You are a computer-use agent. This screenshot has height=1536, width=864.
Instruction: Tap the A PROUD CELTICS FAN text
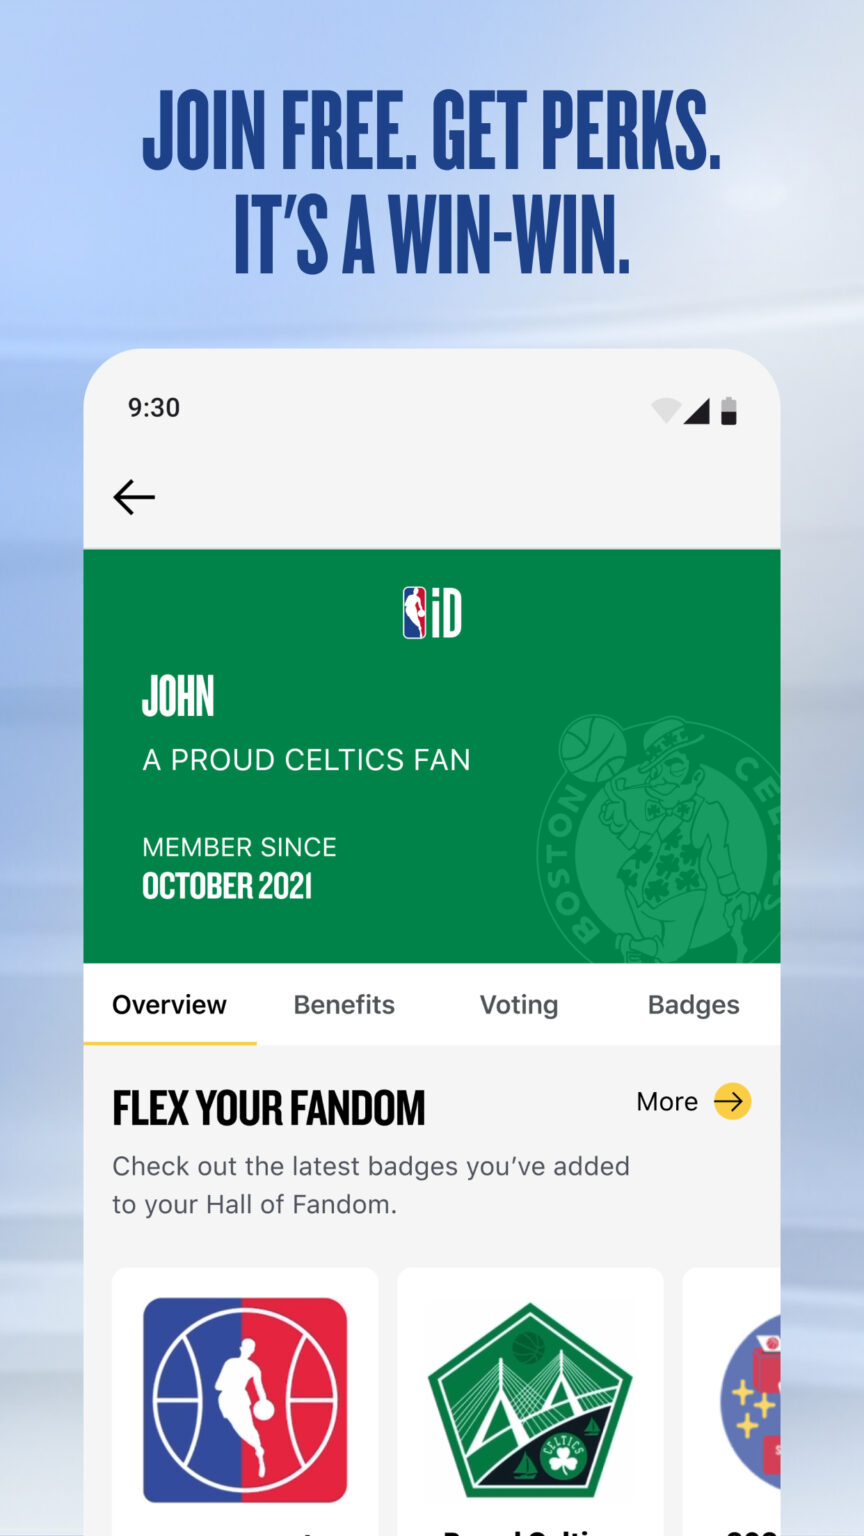coord(307,759)
